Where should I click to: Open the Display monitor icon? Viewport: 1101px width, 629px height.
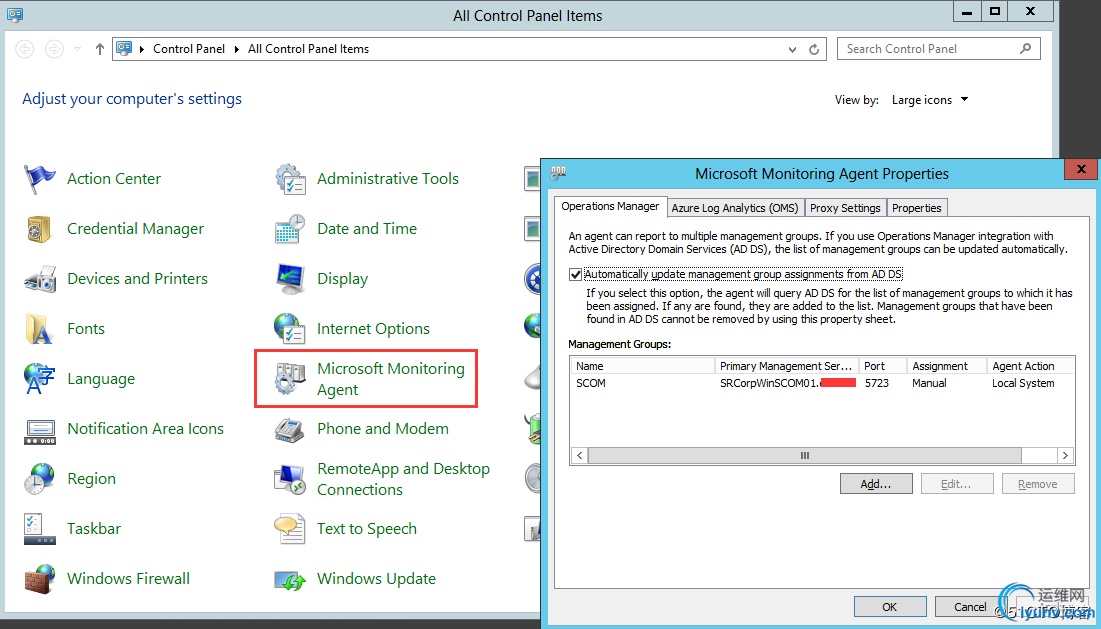[x=289, y=279]
